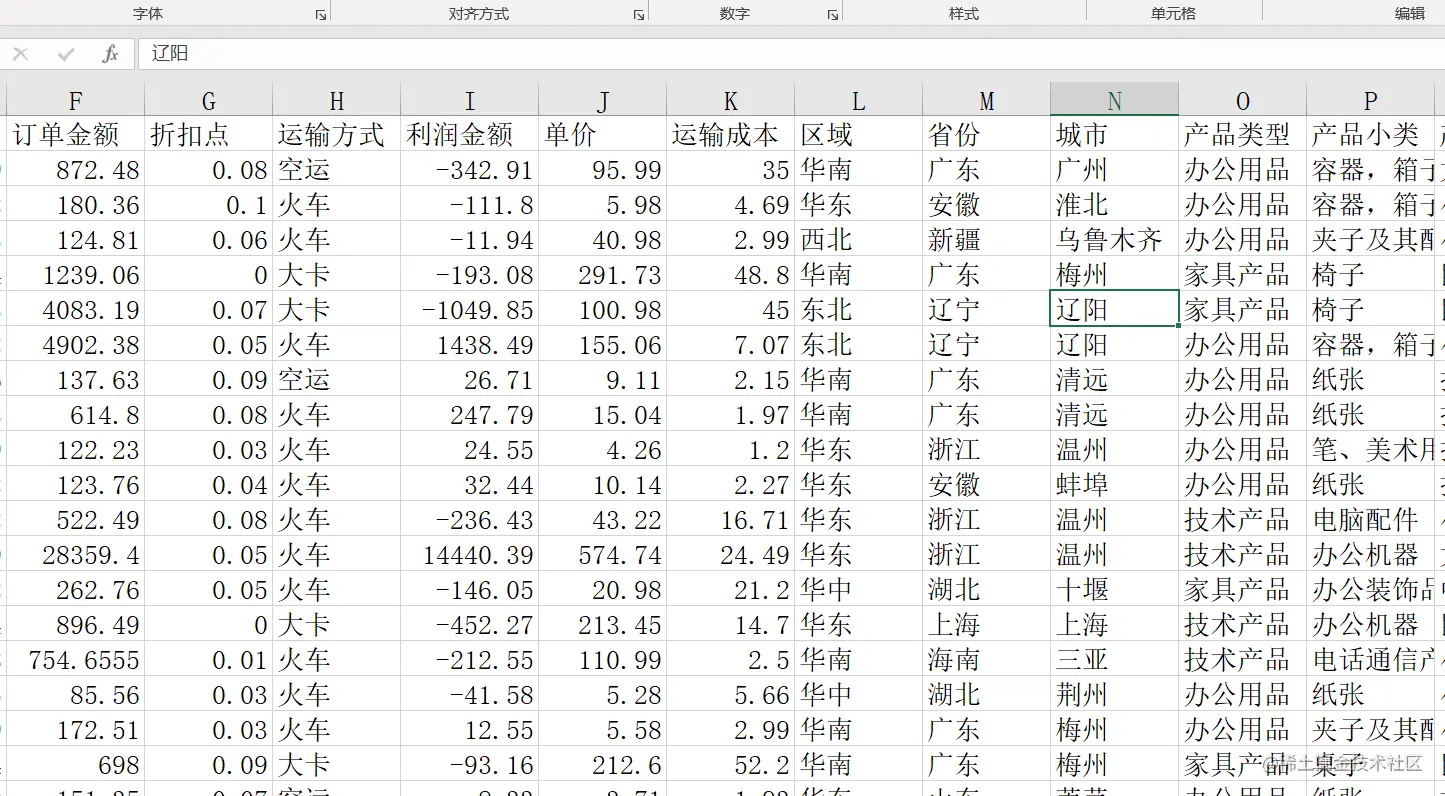Screen dimensions: 1445x796
Task: Click the Insert Function (fx) icon
Action: tap(108, 54)
